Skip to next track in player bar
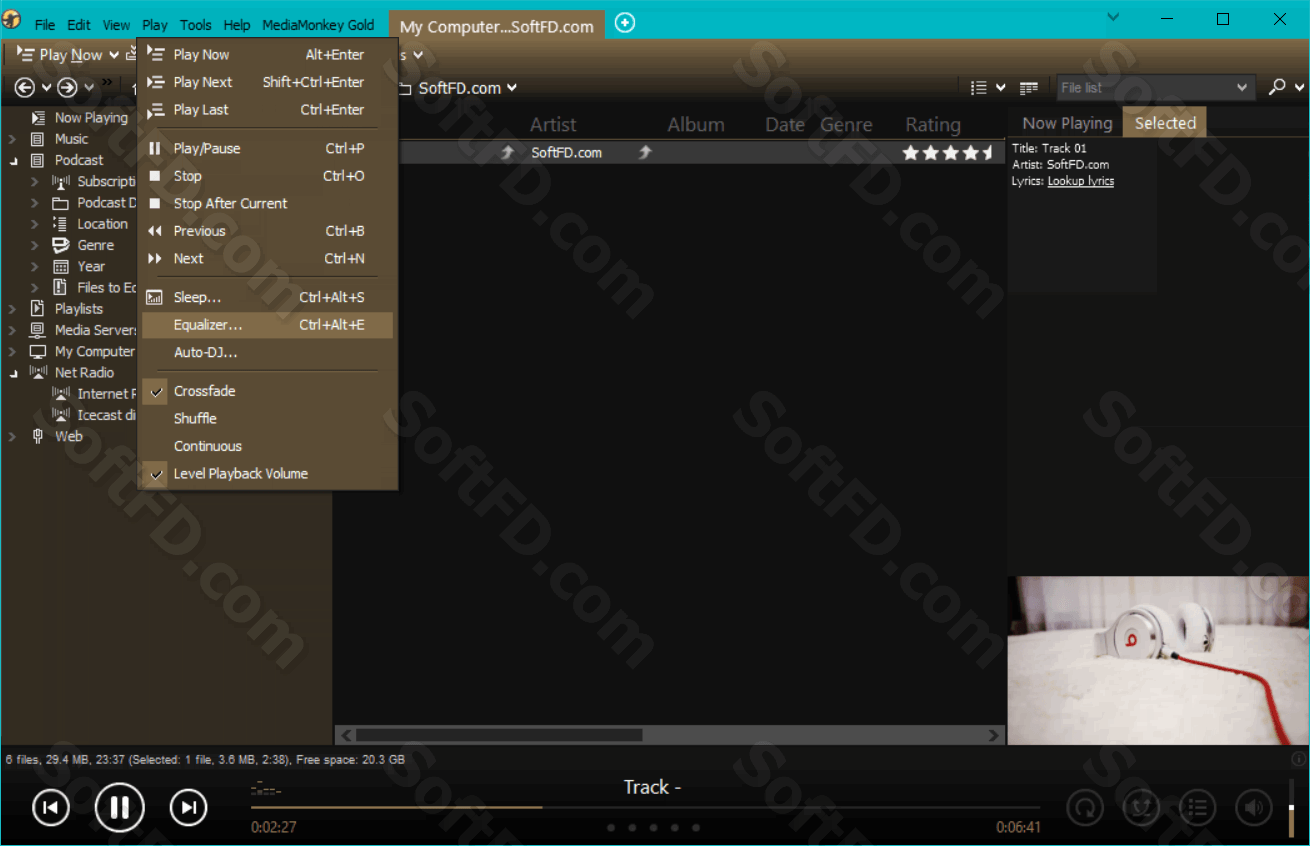The image size is (1310, 846). [x=188, y=808]
